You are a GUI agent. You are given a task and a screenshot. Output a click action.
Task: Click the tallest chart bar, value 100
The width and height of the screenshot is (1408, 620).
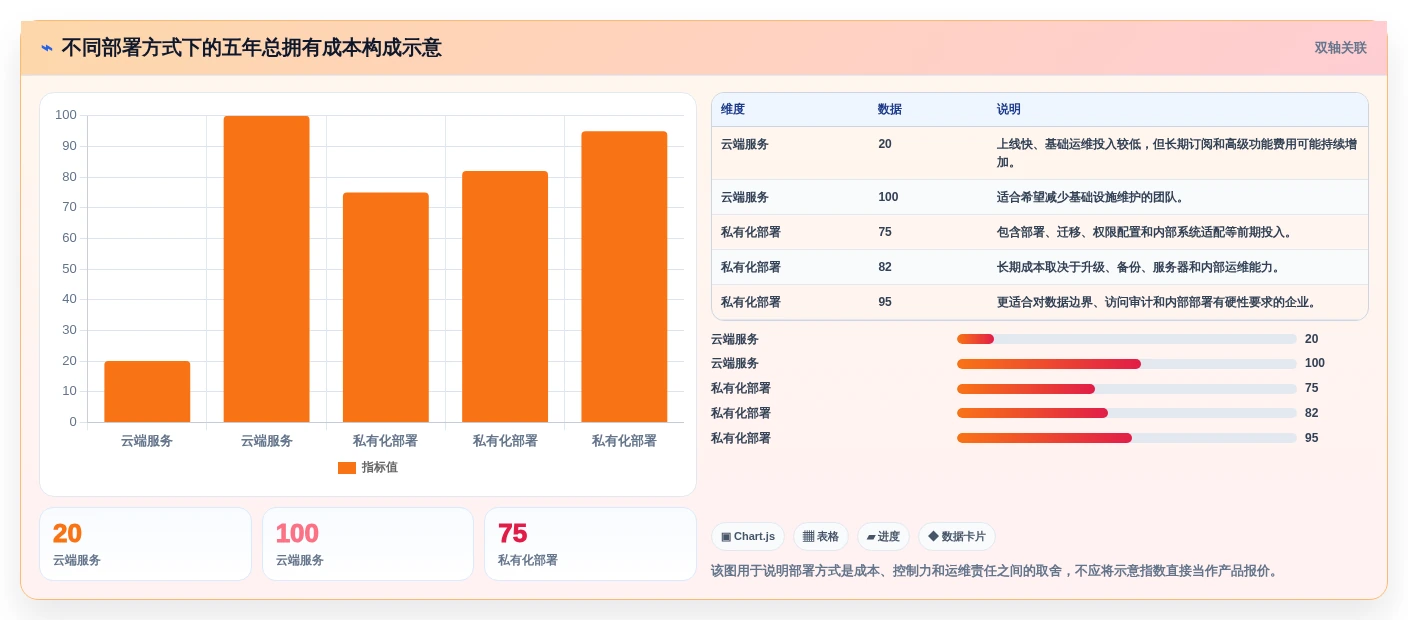pyautogui.click(x=266, y=269)
